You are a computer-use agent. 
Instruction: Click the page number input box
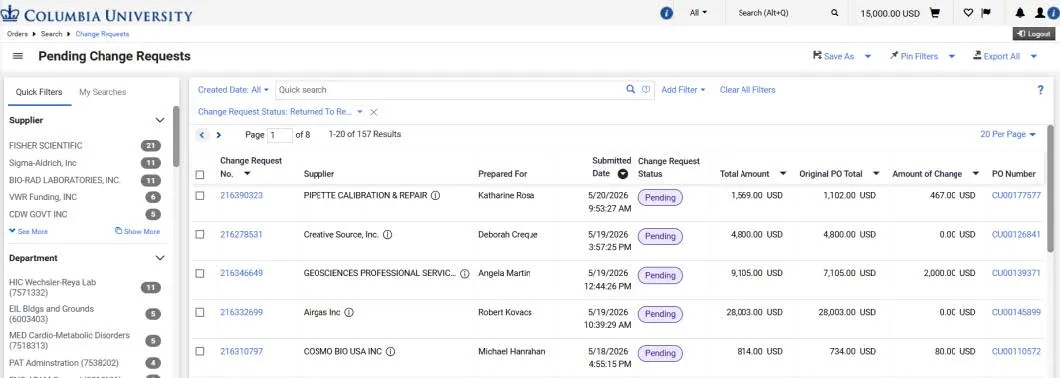pos(280,135)
